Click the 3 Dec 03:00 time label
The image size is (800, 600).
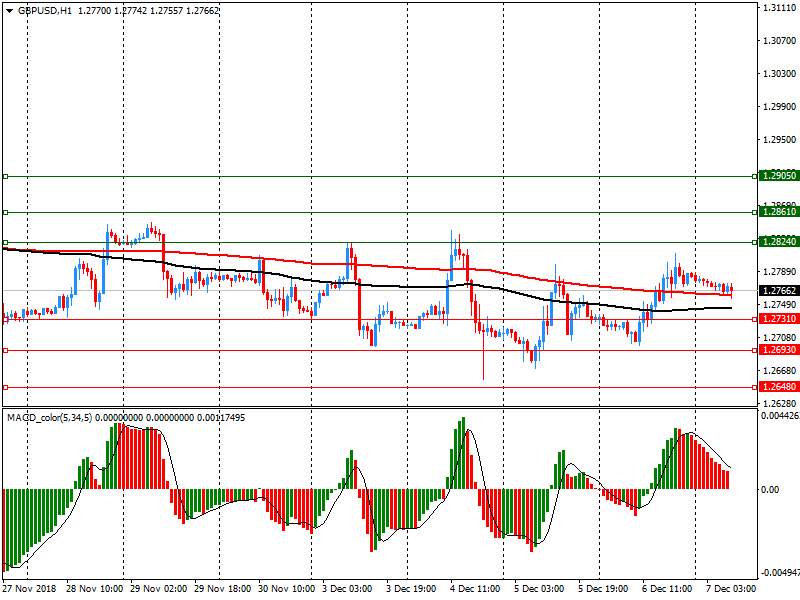(347, 588)
